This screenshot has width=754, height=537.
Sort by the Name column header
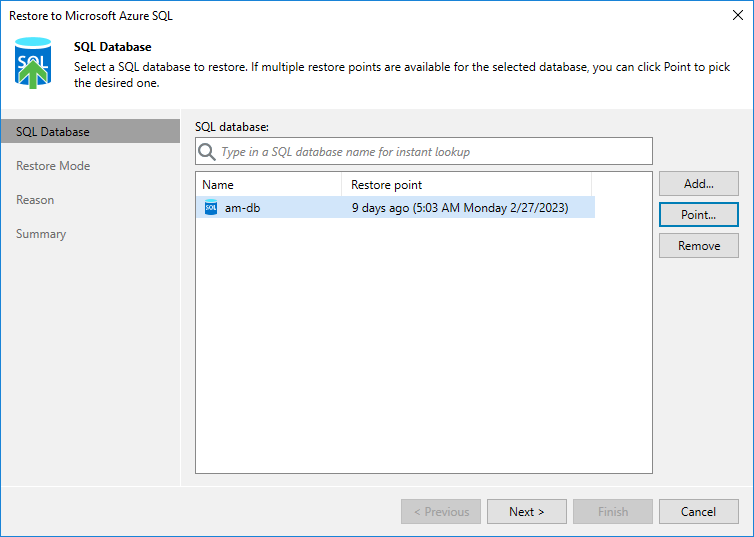point(268,185)
